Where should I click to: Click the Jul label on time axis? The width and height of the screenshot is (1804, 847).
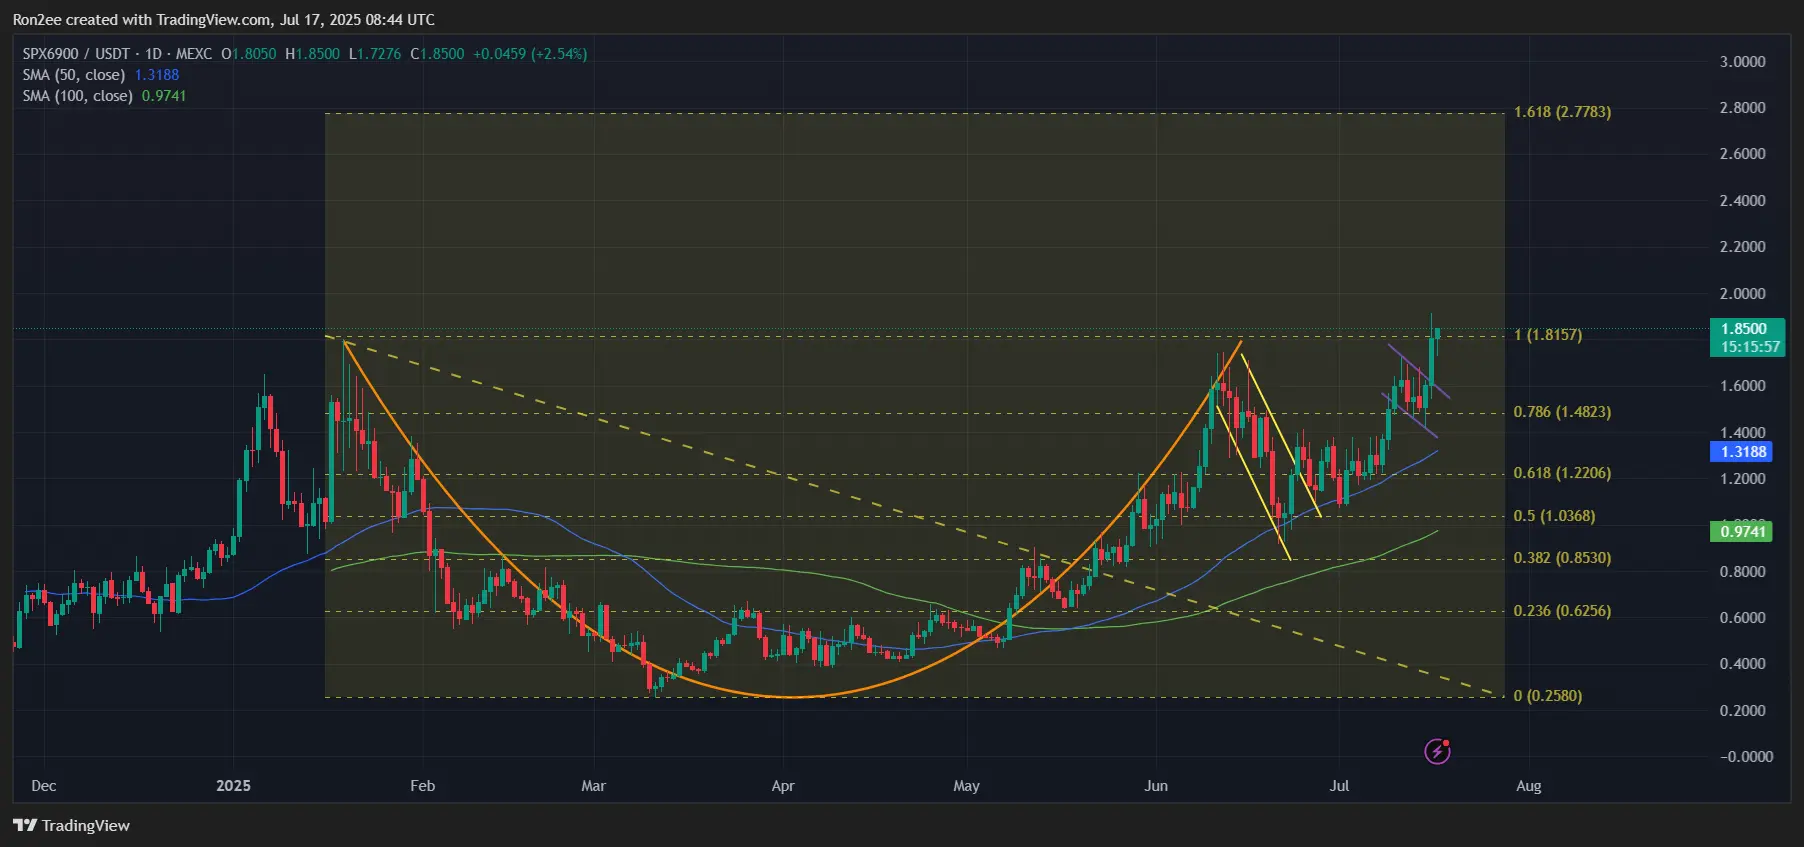(x=1339, y=786)
